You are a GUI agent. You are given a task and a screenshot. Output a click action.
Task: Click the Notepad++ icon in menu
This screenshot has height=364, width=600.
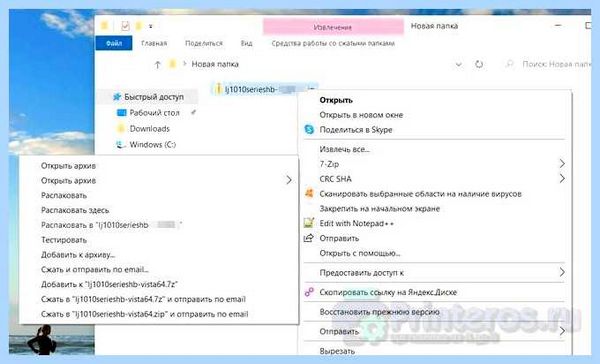309,223
